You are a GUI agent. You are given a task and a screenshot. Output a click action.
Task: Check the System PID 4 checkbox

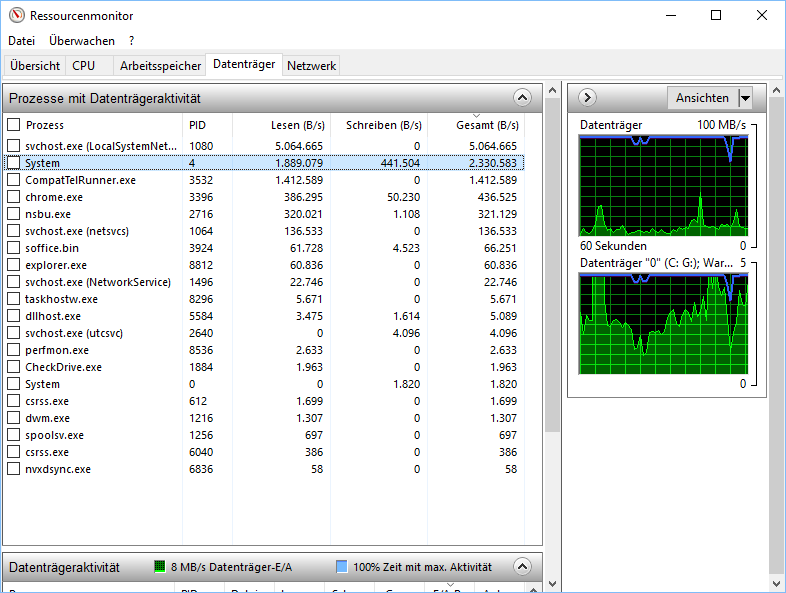coord(14,162)
